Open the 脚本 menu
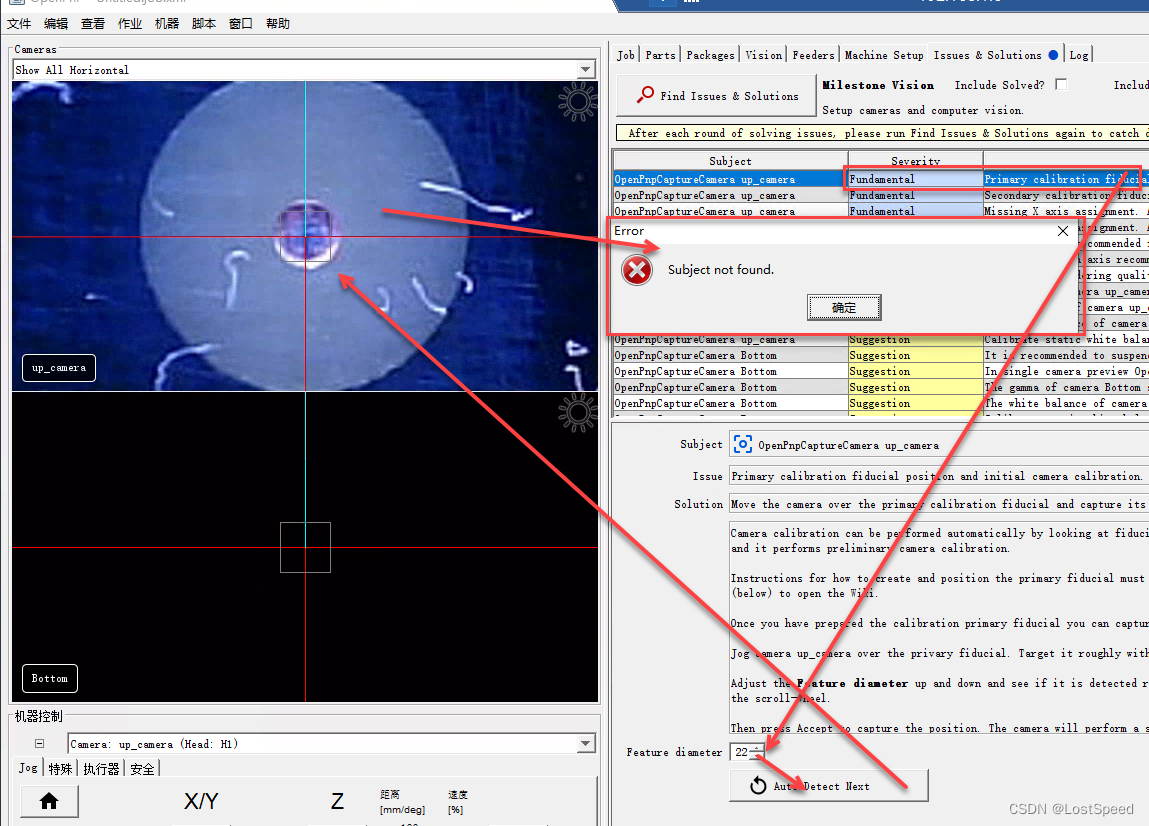The height and width of the screenshot is (826, 1149). [204, 23]
